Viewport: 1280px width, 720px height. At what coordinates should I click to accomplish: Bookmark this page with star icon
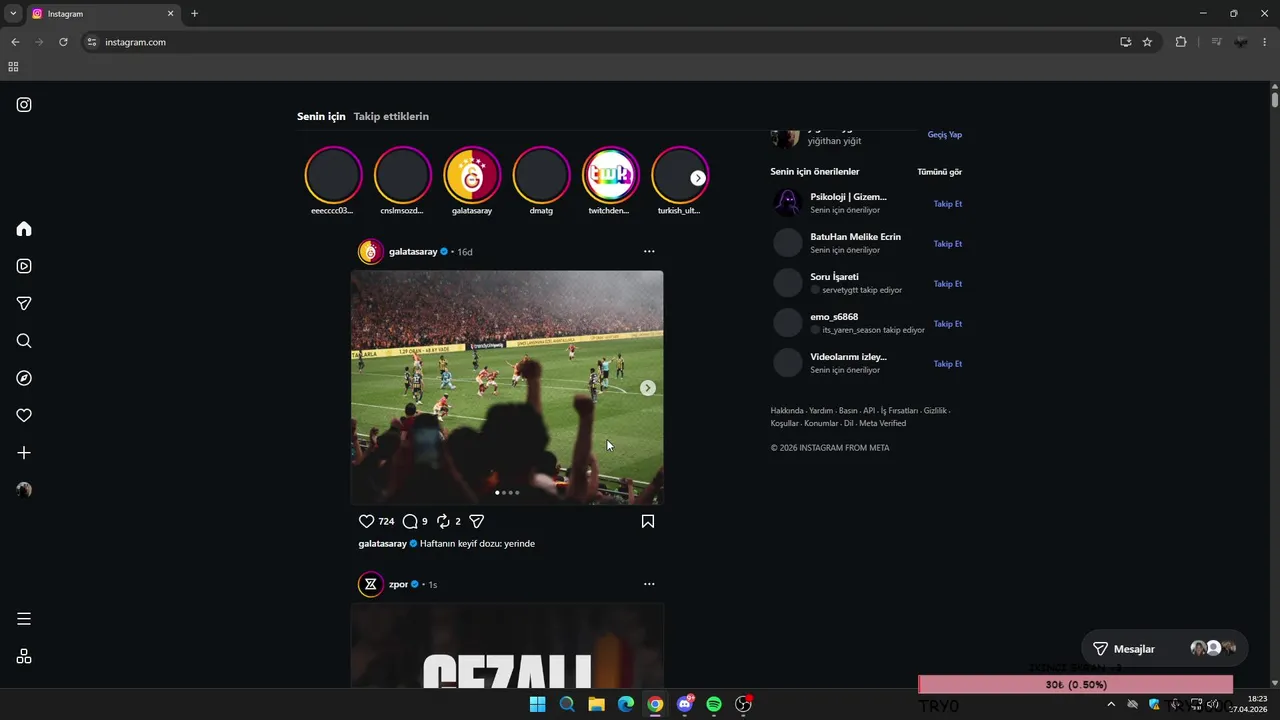(1147, 42)
